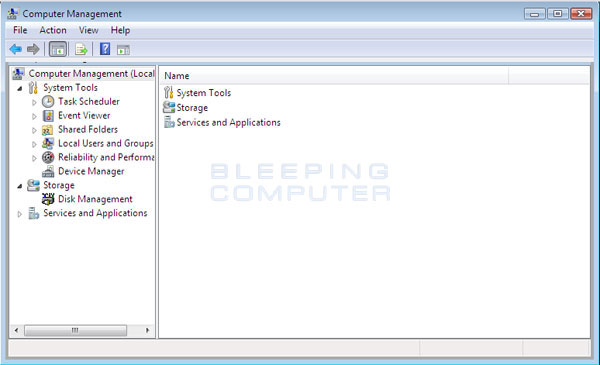Viewport: 600px width, 365px height.
Task: Click the Storage icon in the right pane
Action: pyautogui.click(x=169, y=108)
